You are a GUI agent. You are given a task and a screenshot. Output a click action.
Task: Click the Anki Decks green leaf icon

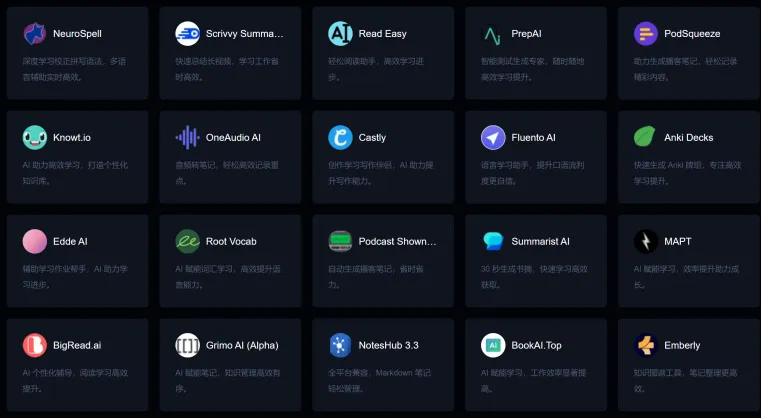click(x=646, y=137)
